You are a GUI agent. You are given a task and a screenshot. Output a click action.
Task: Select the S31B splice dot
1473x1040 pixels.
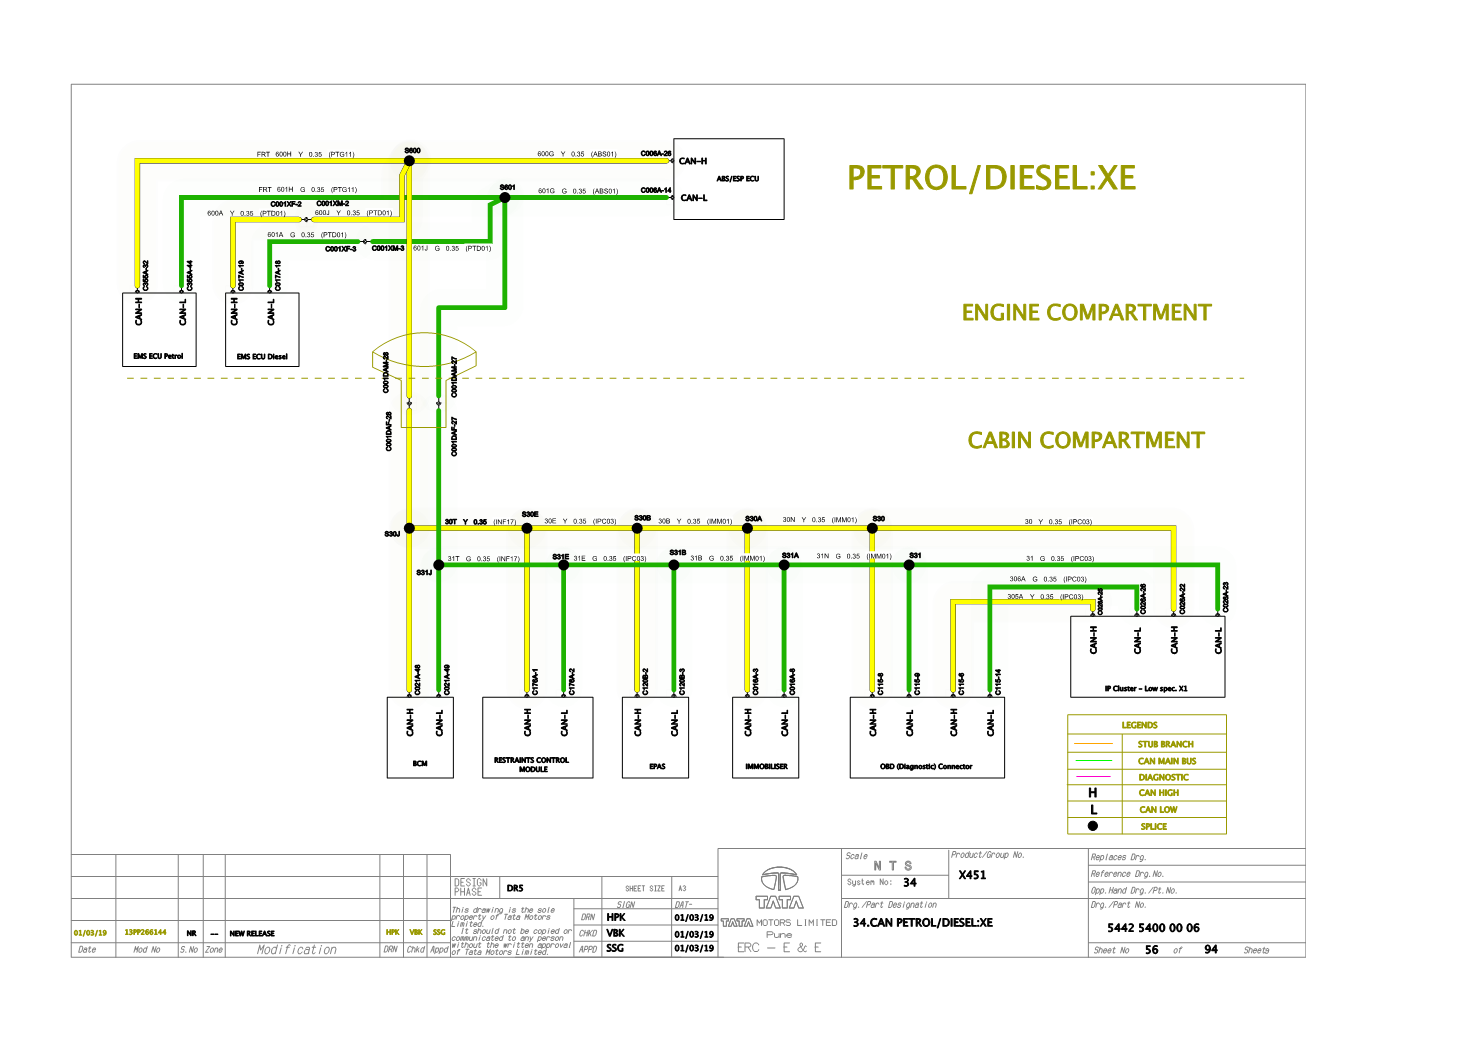tap(674, 565)
